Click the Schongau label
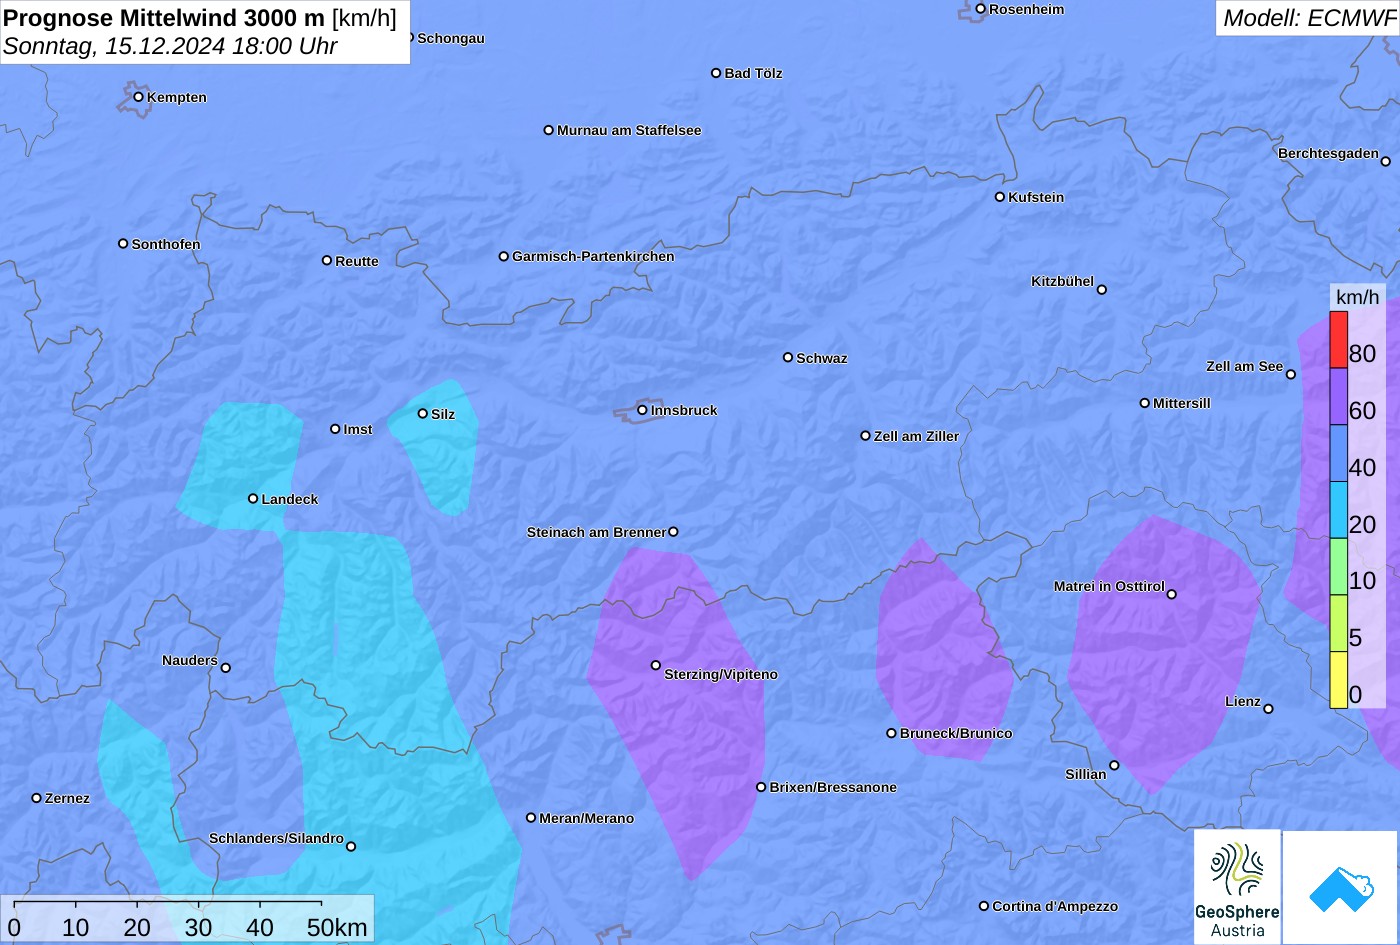1400x945 pixels. pyautogui.click(x=451, y=38)
